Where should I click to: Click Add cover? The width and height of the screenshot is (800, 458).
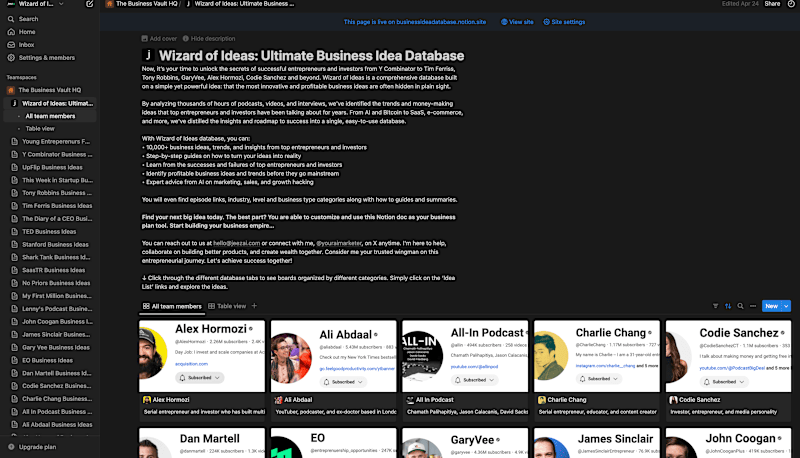click(x=159, y=38)
